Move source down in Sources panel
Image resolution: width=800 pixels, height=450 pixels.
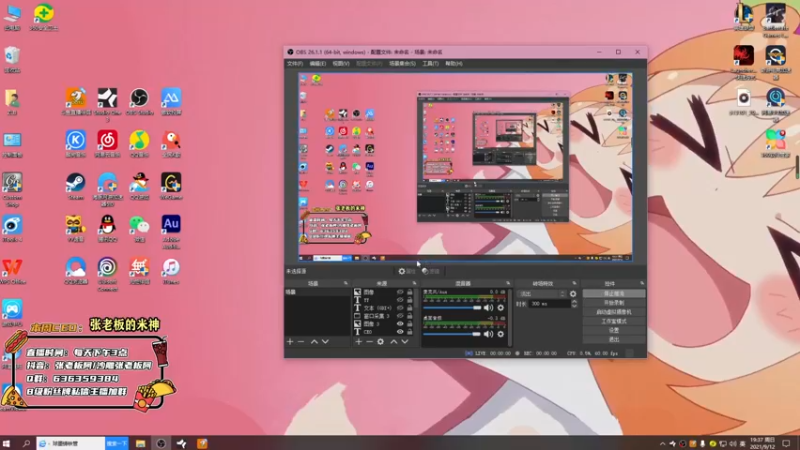click(405, 341)
